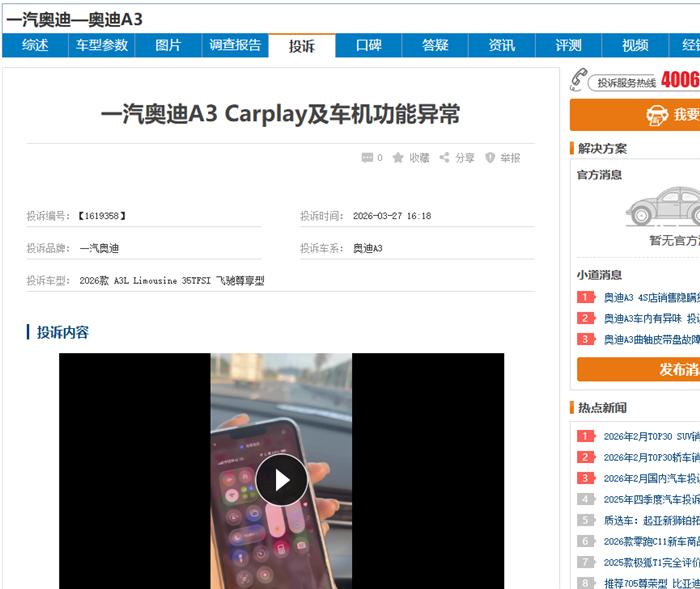Open the 综述 overview tab
Viewport: 700px width, 589px height.
pyautogui.click(x=35, y=45)
